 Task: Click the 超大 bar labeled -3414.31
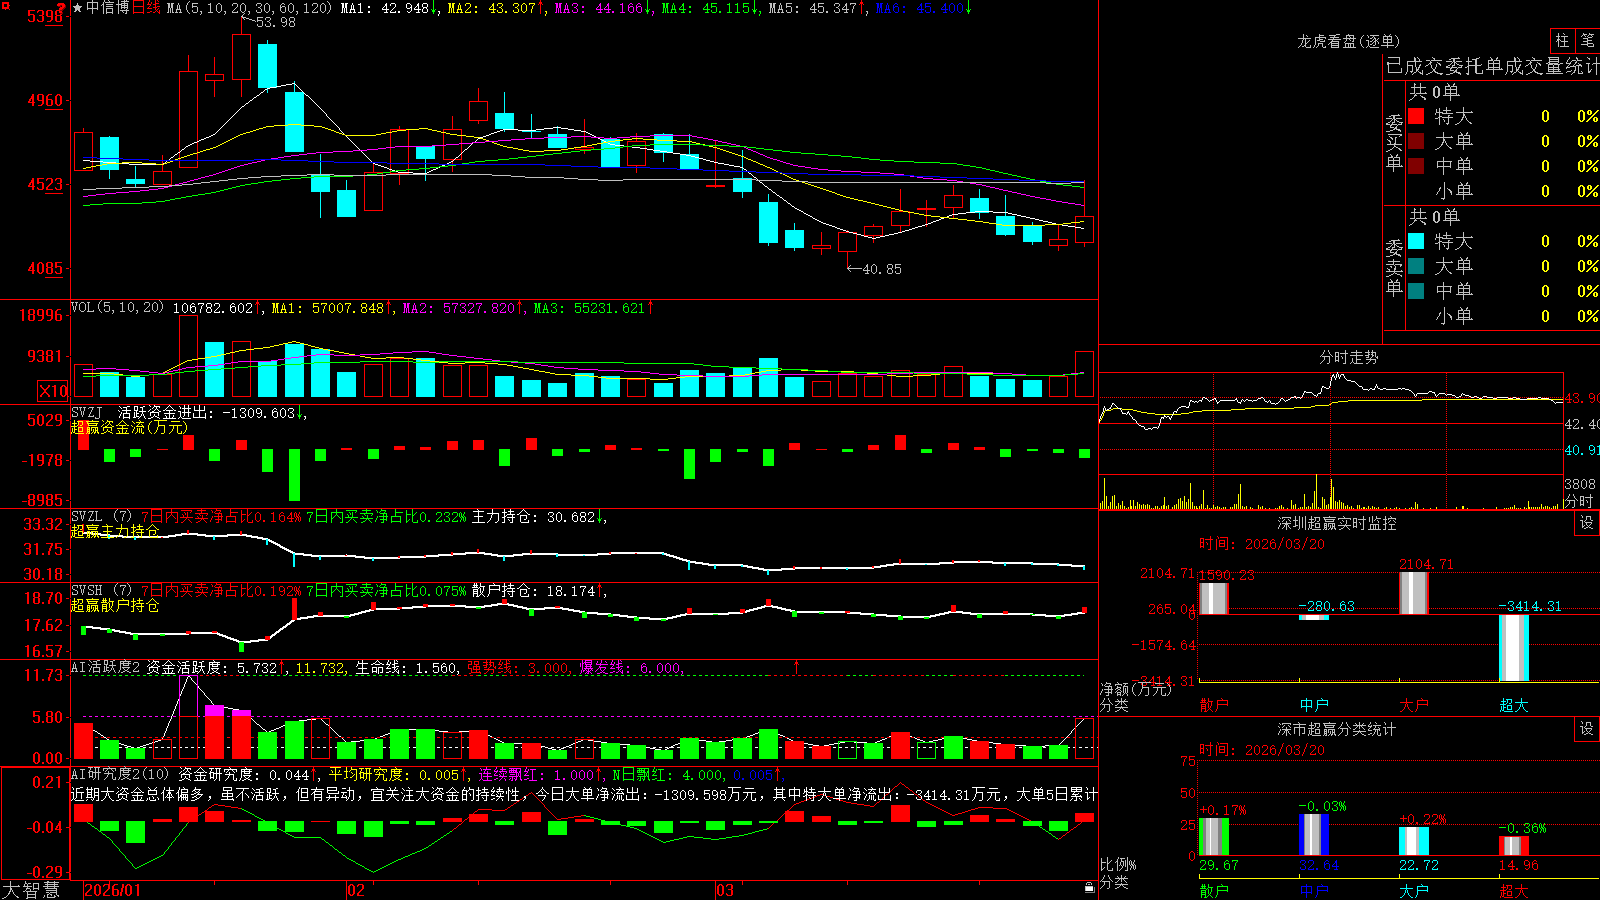1514,647
